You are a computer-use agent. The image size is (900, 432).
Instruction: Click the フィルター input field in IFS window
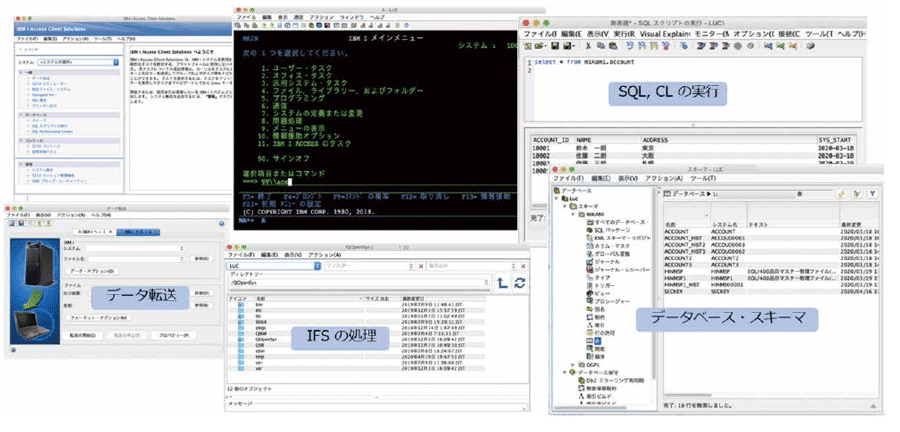pos(368,266)
